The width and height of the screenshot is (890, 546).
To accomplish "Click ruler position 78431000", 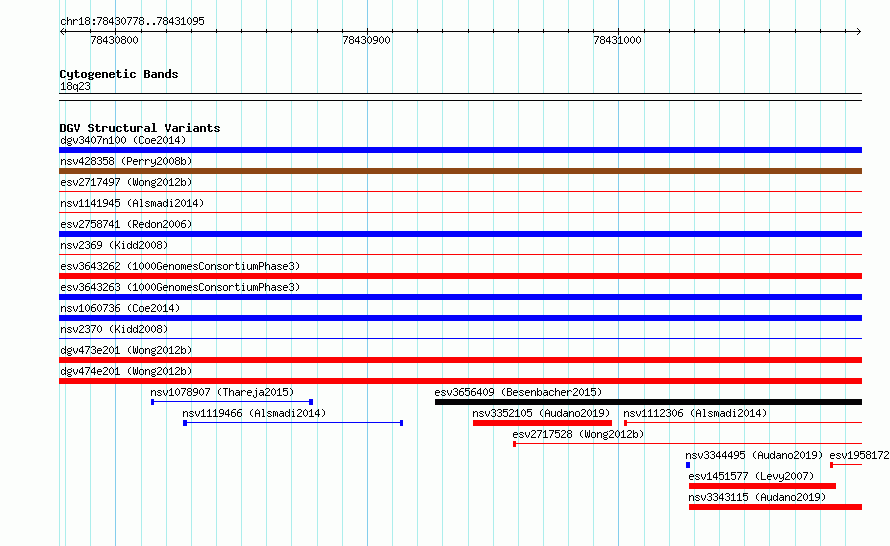I will [617, 40].
